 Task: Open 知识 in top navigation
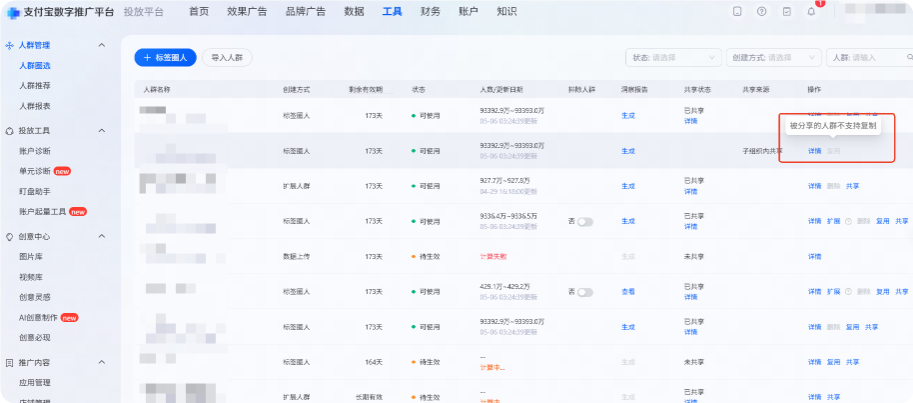(x=507, y=12)
